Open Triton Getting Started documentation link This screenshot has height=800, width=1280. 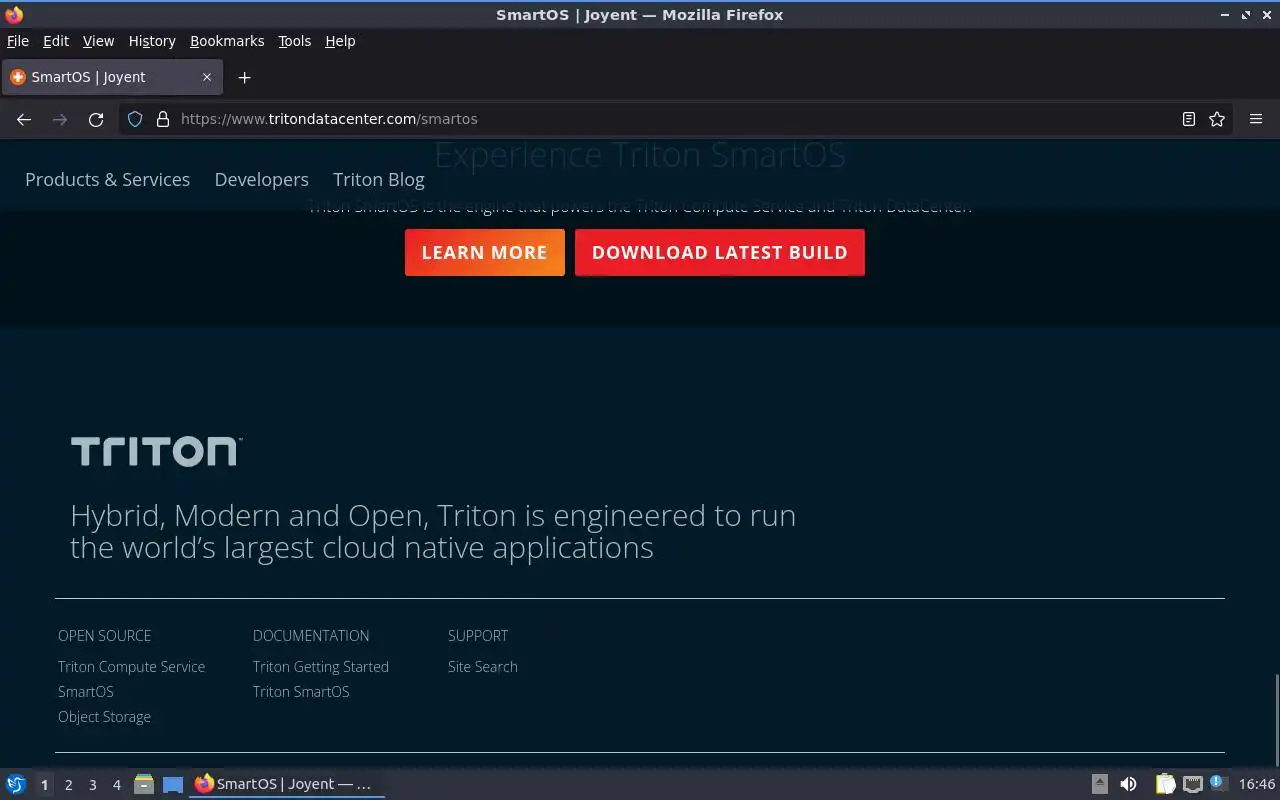pos(320,667)
